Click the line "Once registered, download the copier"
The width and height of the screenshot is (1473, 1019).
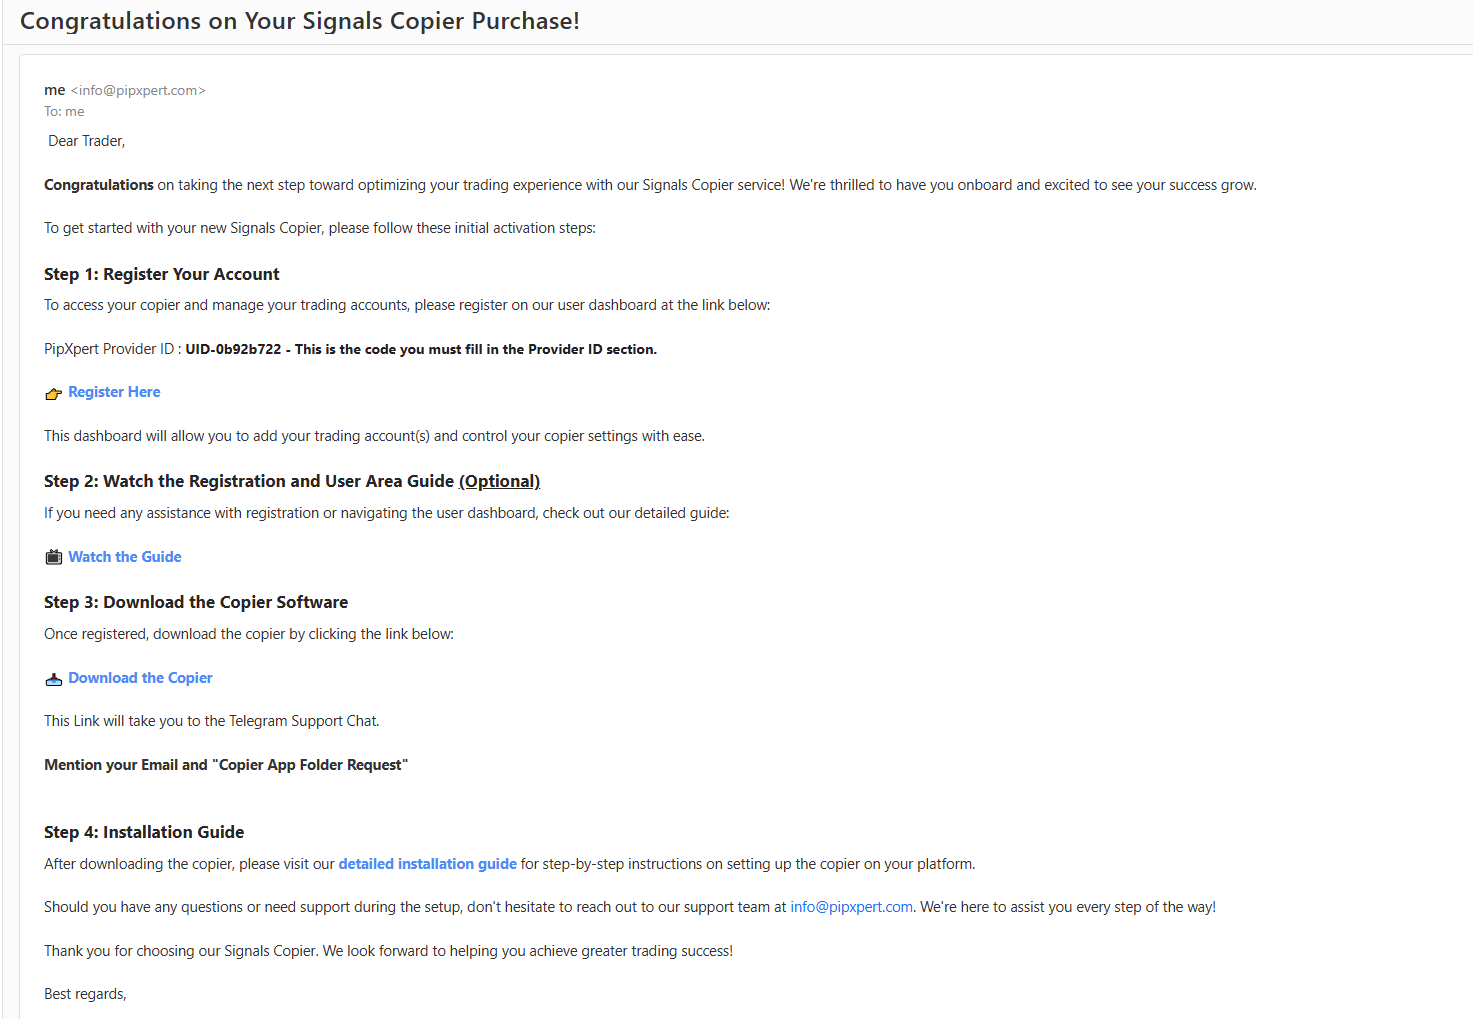(x=249, y=634)
